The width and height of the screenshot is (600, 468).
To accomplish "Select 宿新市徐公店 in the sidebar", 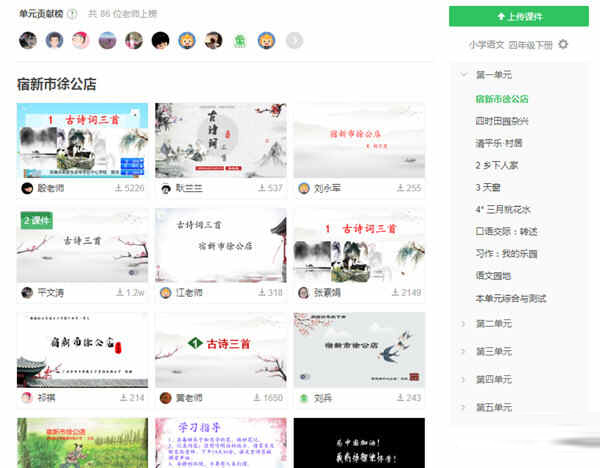I will (502, 99).
